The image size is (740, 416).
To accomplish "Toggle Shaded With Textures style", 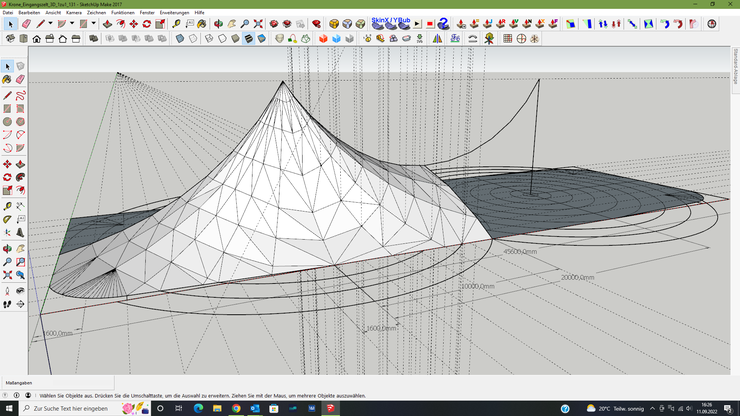I will (x=249, y=39).
